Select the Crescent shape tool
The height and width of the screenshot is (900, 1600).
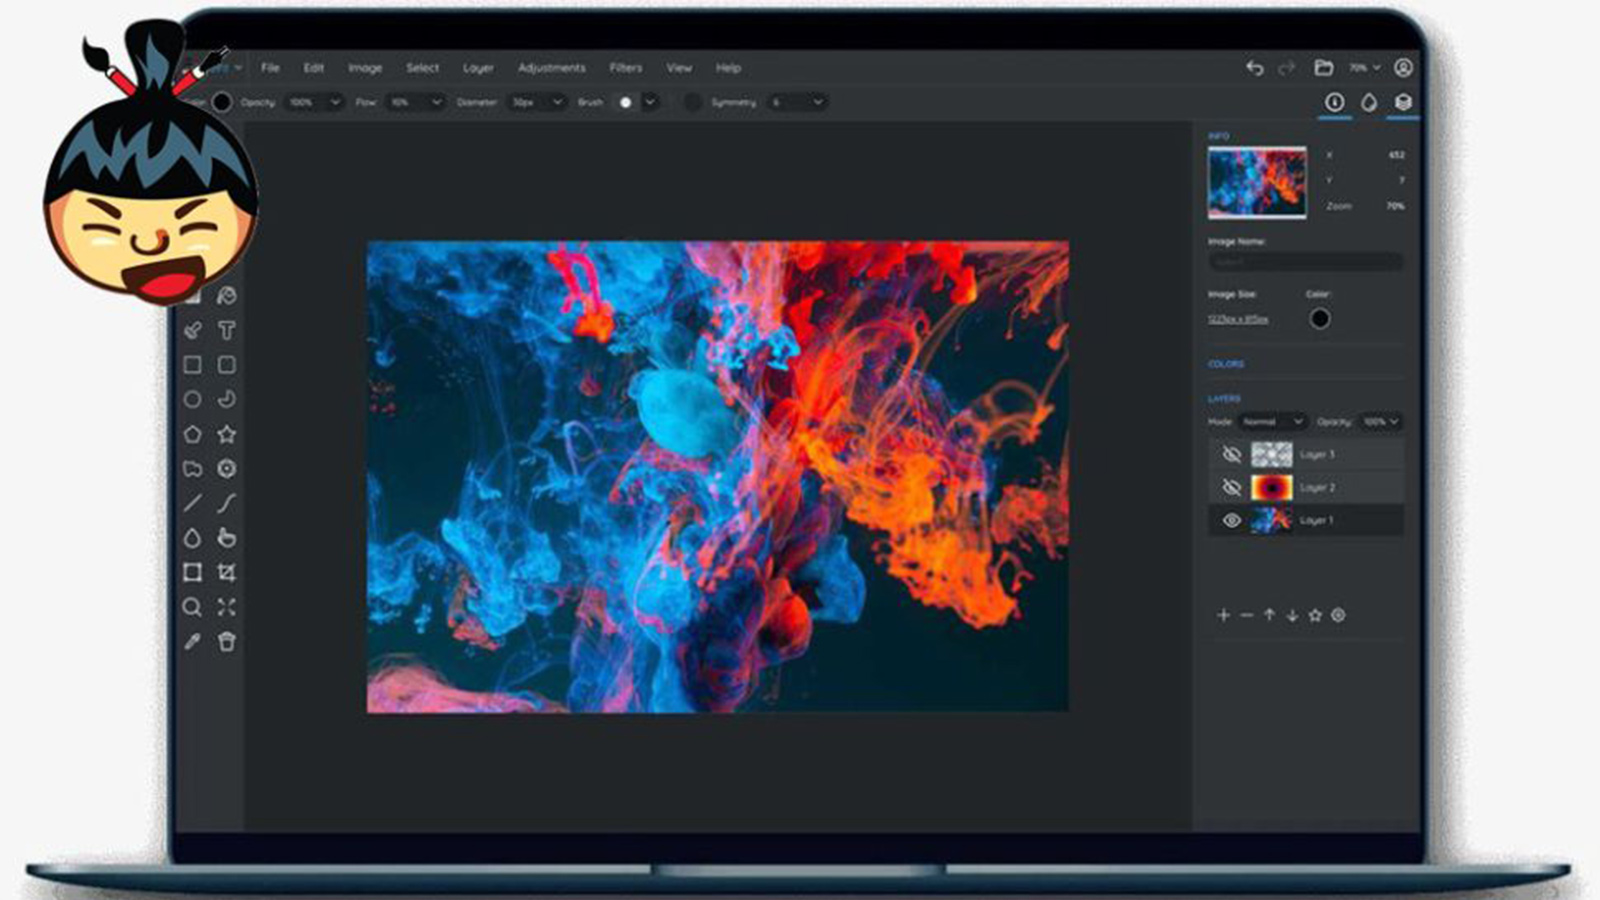(x=227, y=399)
